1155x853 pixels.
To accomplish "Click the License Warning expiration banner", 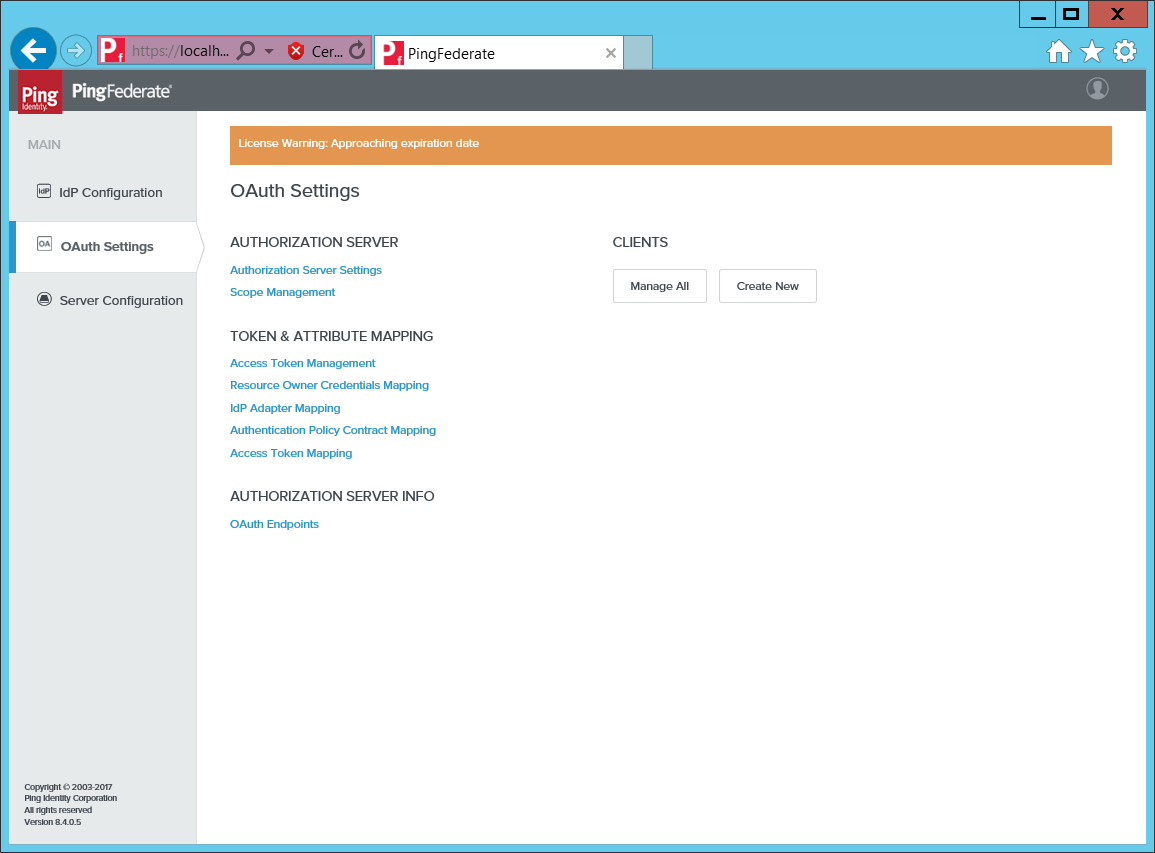I will [x=670, y=145].
